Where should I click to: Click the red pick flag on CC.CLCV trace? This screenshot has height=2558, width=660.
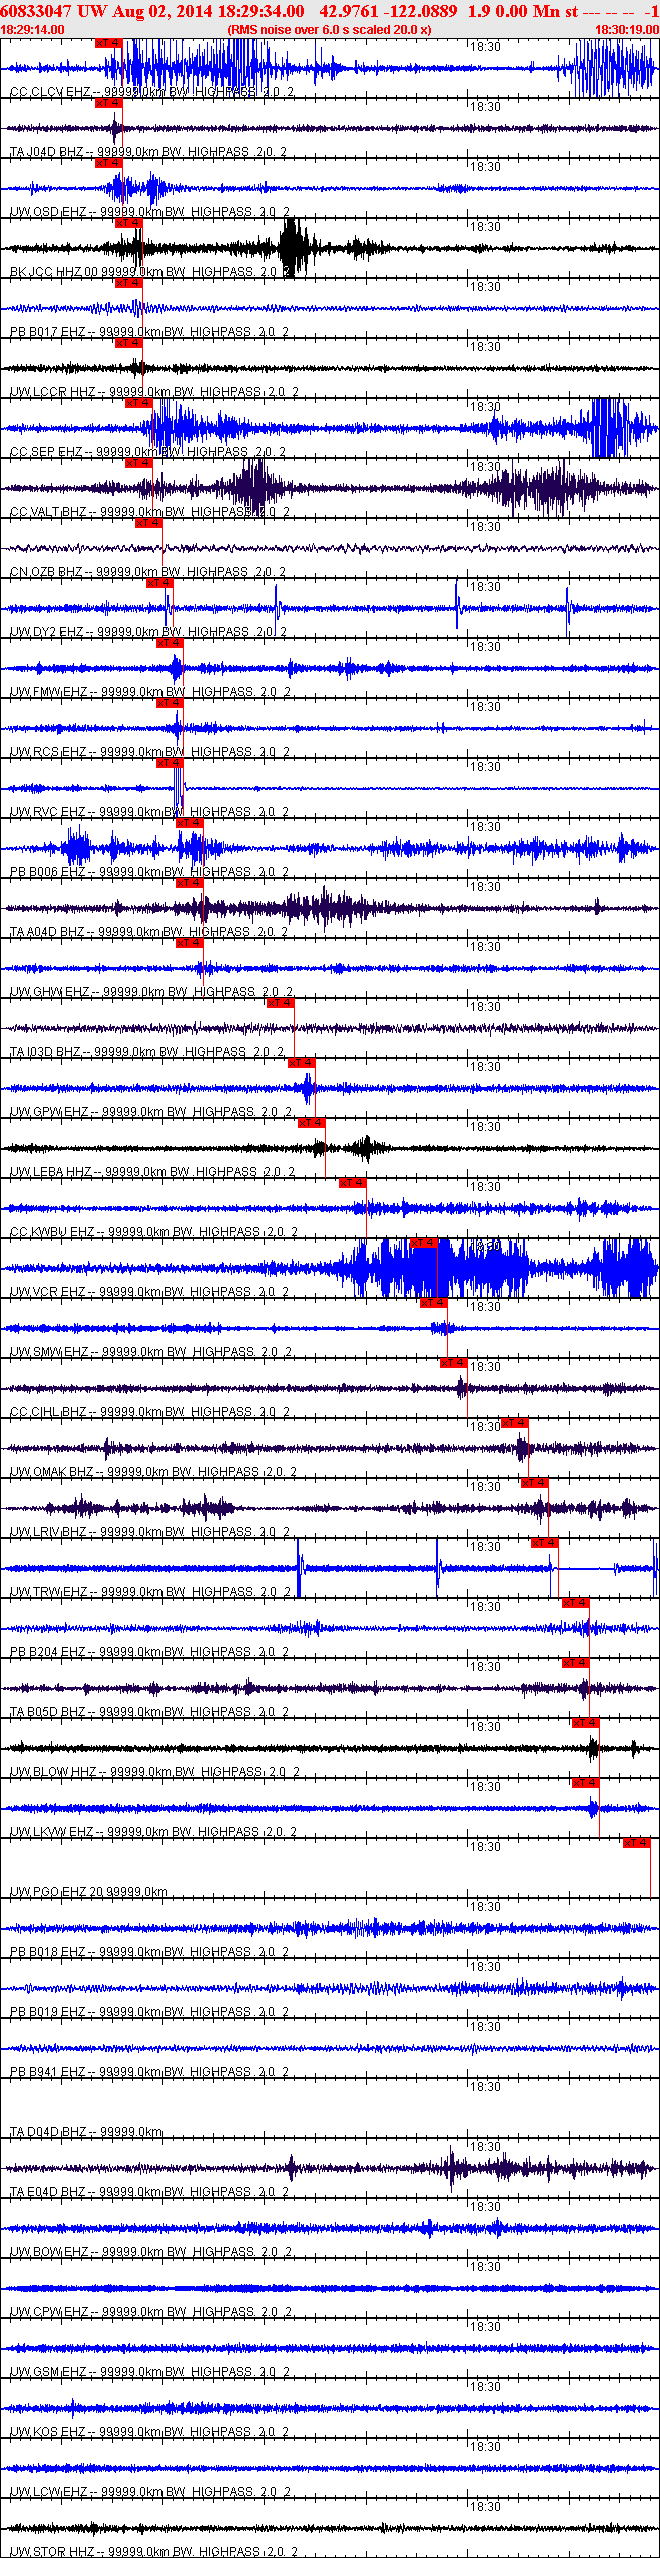coord(108,43)
